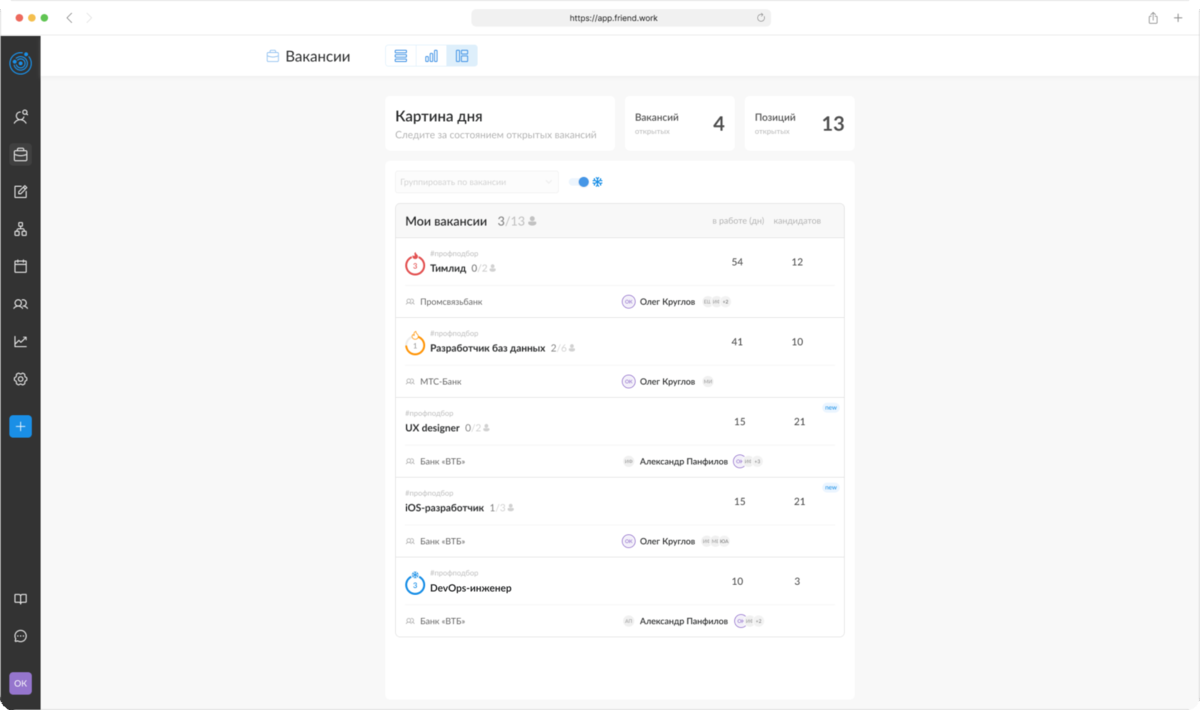Click the new badge on UX designer

830,408
